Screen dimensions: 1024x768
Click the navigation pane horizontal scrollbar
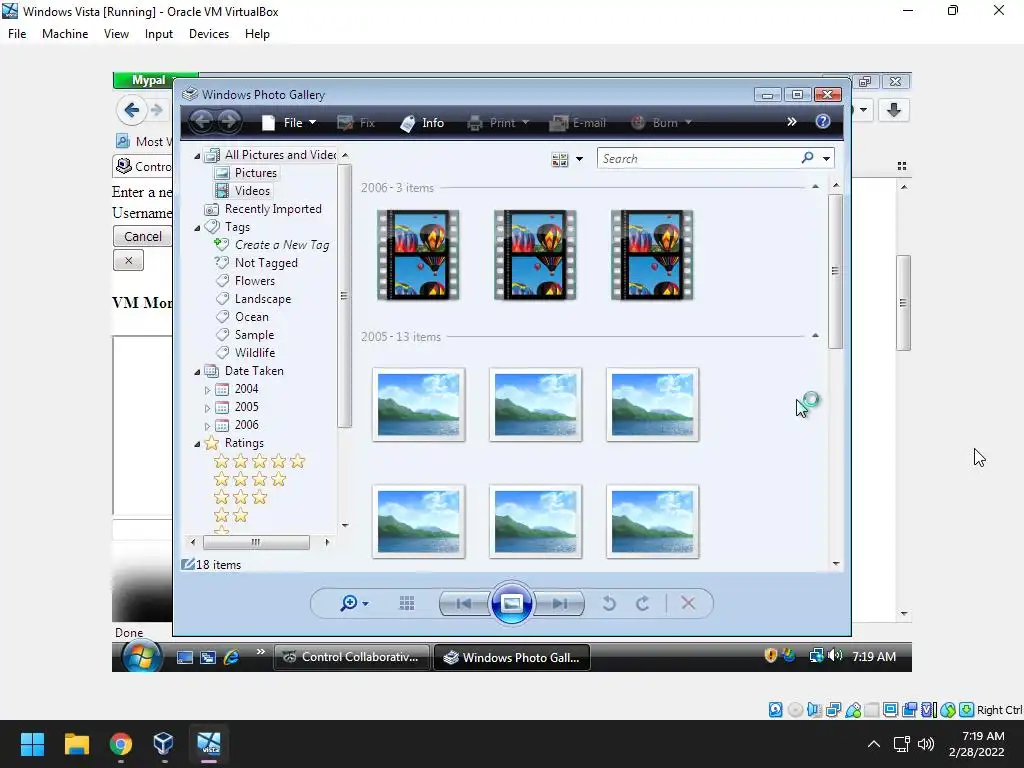(256, 542)
